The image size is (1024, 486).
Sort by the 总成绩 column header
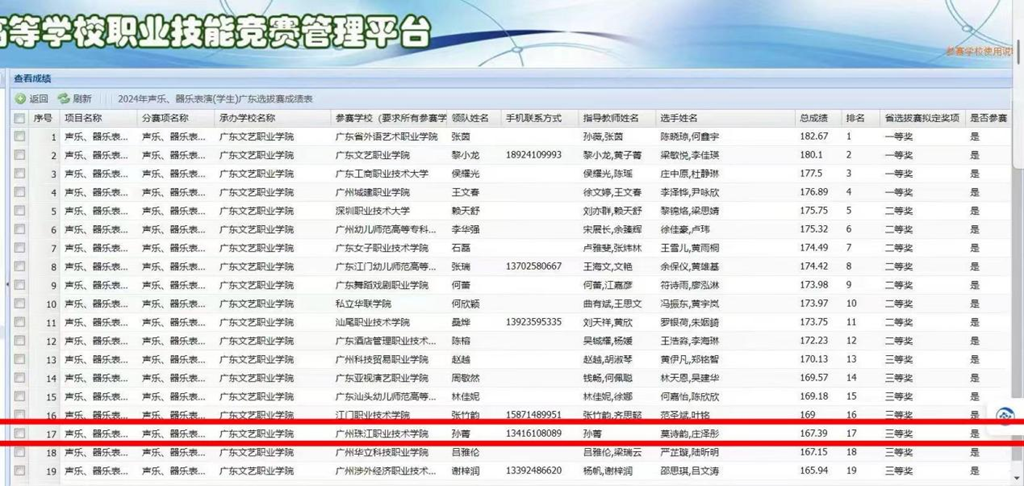coord(813,118)
